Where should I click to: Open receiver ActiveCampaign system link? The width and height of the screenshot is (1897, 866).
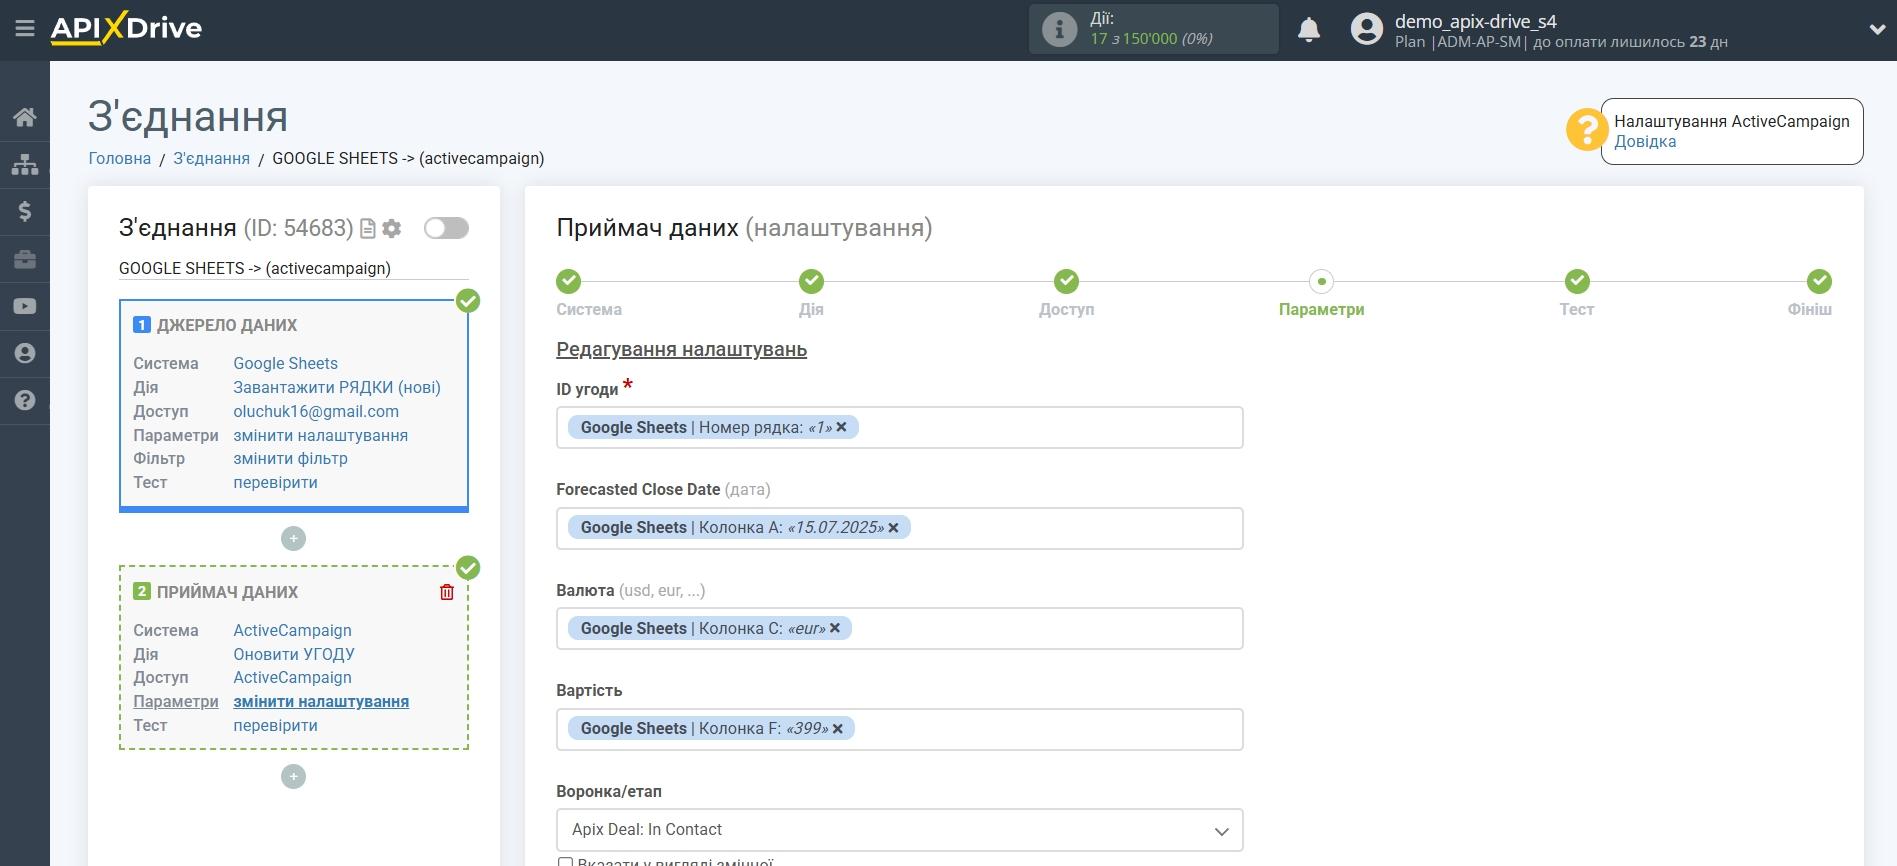coord(293,631)
